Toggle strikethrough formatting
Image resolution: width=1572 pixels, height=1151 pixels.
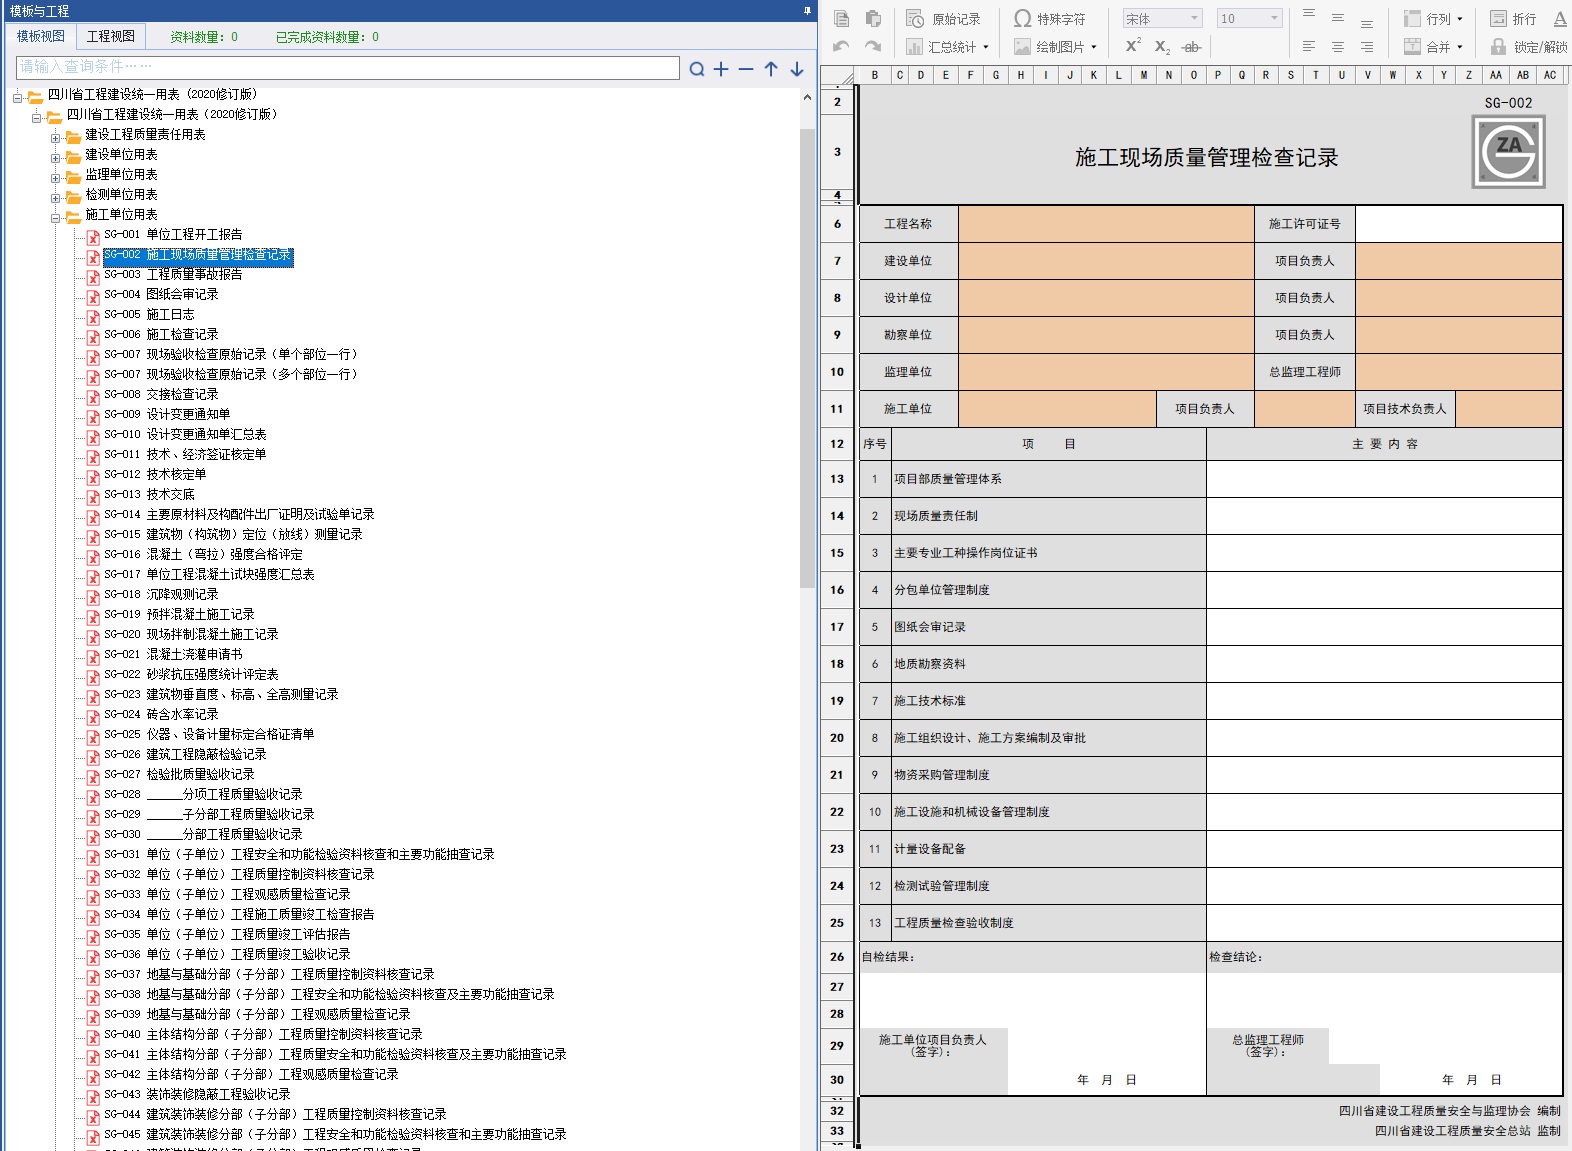pyautogui.click(x=1191, y=47)
